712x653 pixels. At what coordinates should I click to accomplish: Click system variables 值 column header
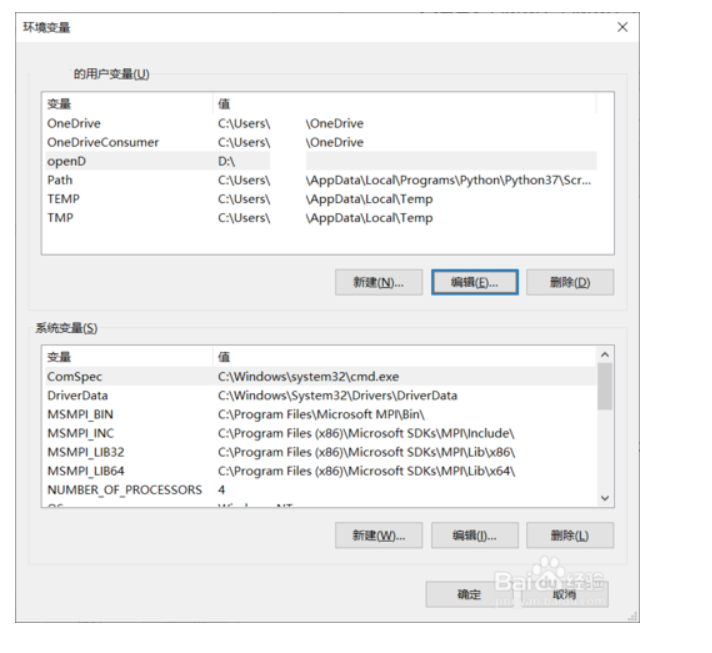(405, 357)
